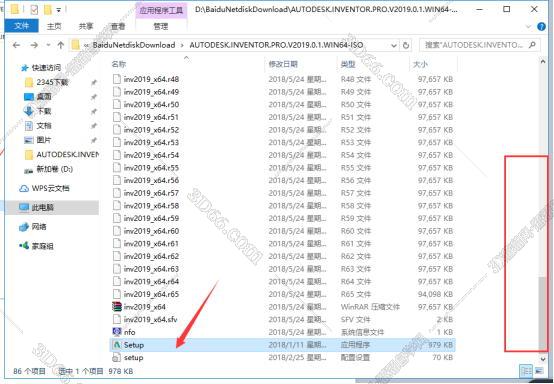Open the 文件 File menu

click(22, 26)
